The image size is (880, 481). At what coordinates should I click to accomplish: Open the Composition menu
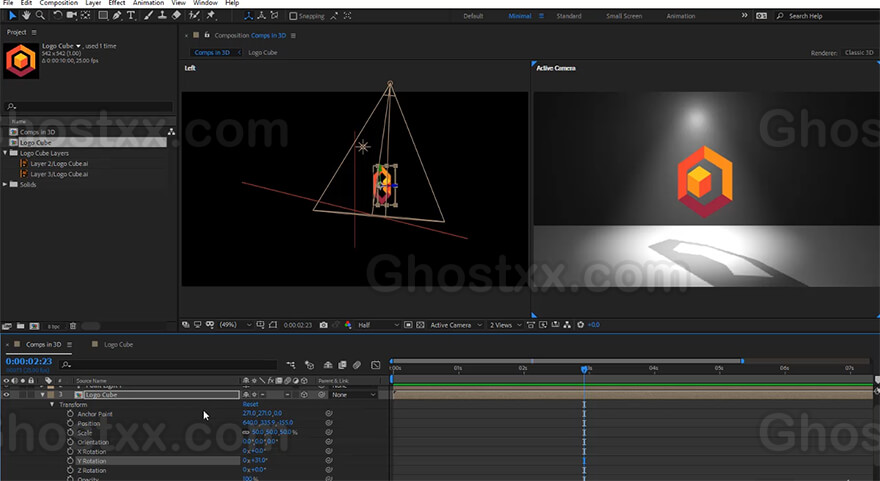pos(58,3)
